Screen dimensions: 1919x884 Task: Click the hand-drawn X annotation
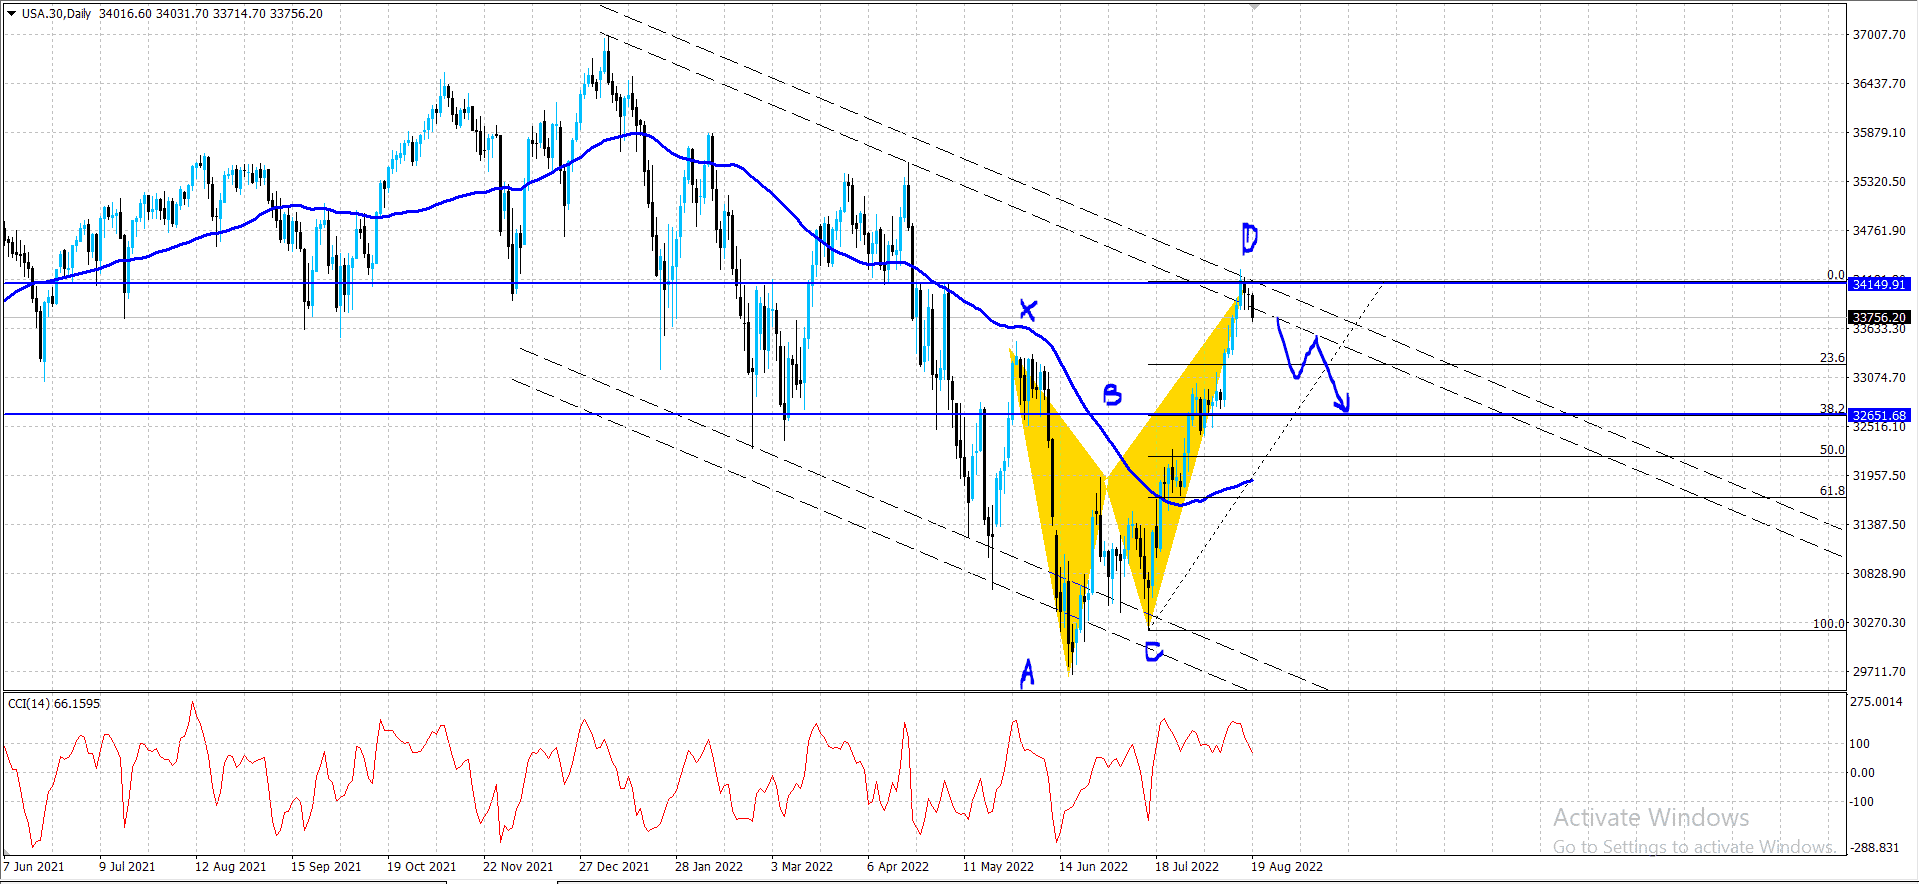1028,309
